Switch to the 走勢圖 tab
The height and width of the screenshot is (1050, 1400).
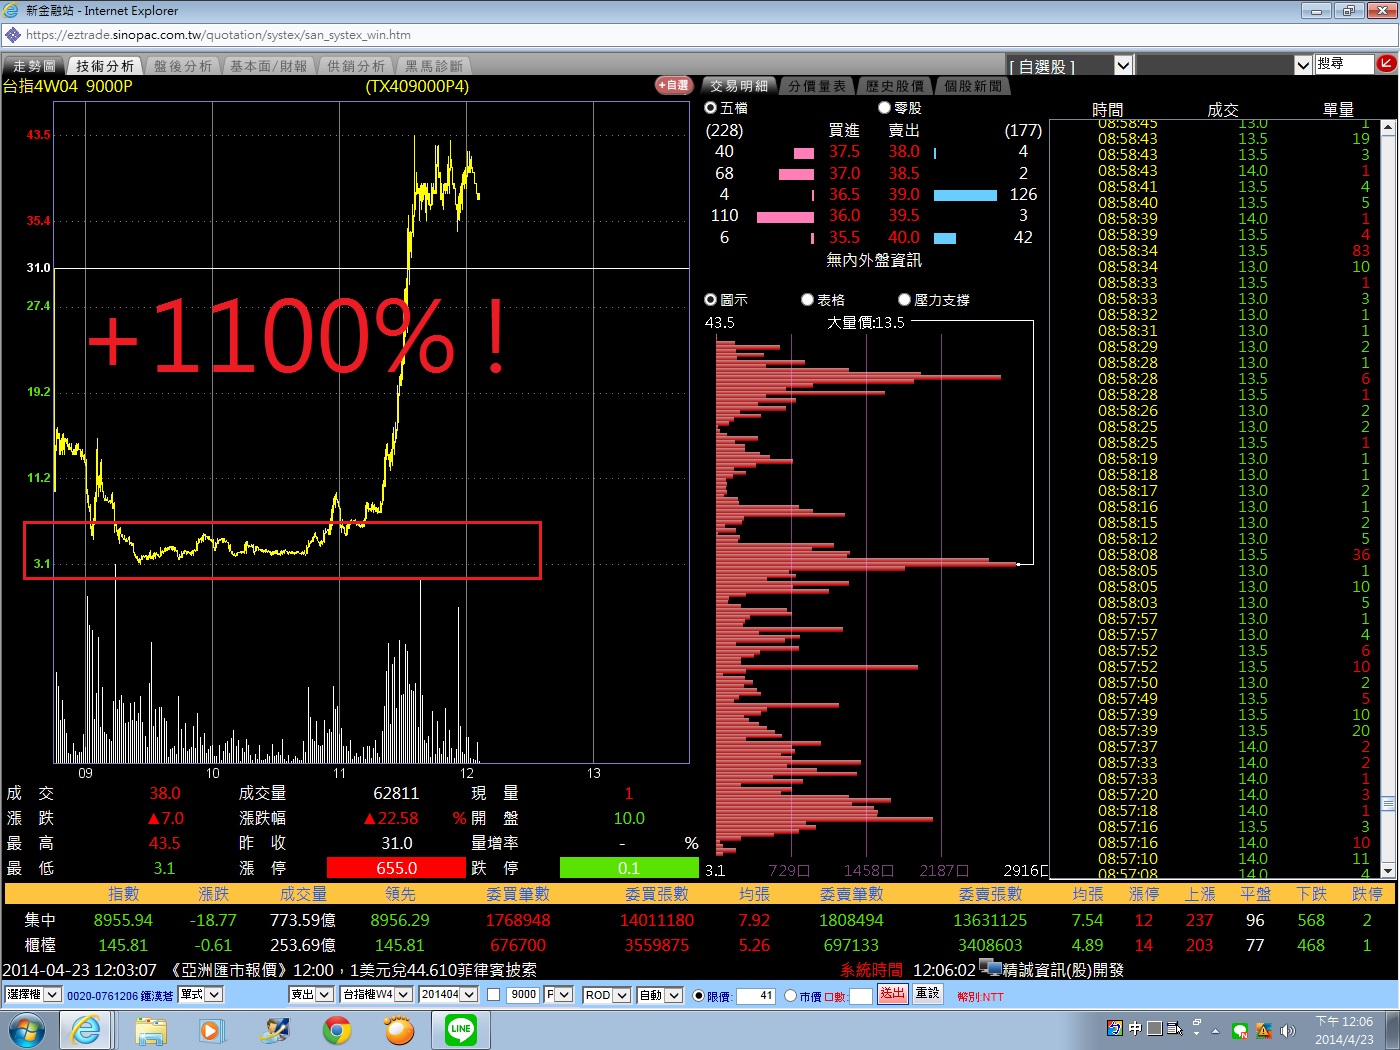point(34,66)
